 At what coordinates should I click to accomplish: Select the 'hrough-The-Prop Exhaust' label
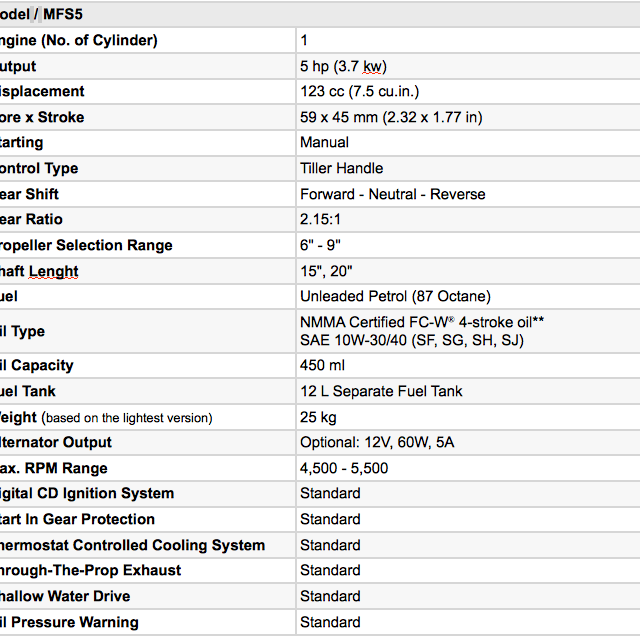(x=91, y=571)
